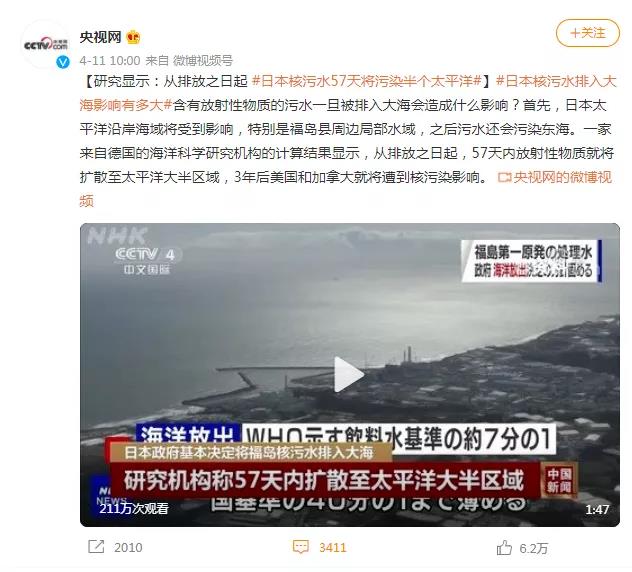Like the post with thumbs-up icon
632x572 pixels.
504,547
